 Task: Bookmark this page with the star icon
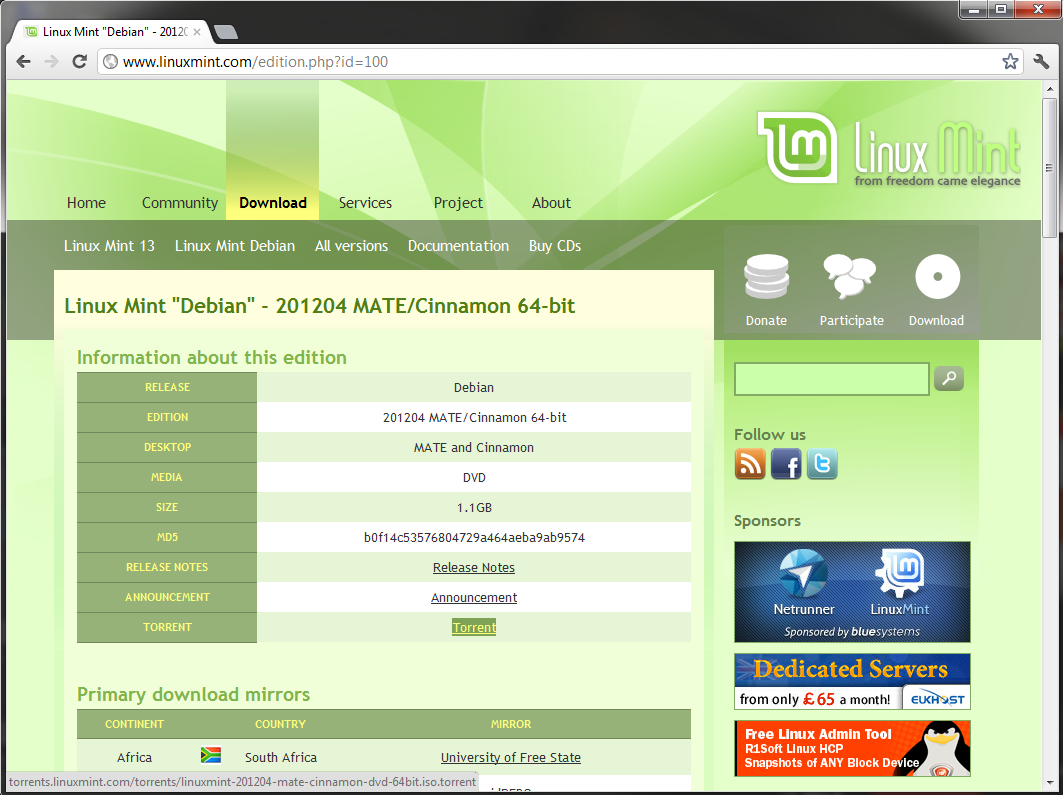pyautogui.click(x=1010, y=62)
